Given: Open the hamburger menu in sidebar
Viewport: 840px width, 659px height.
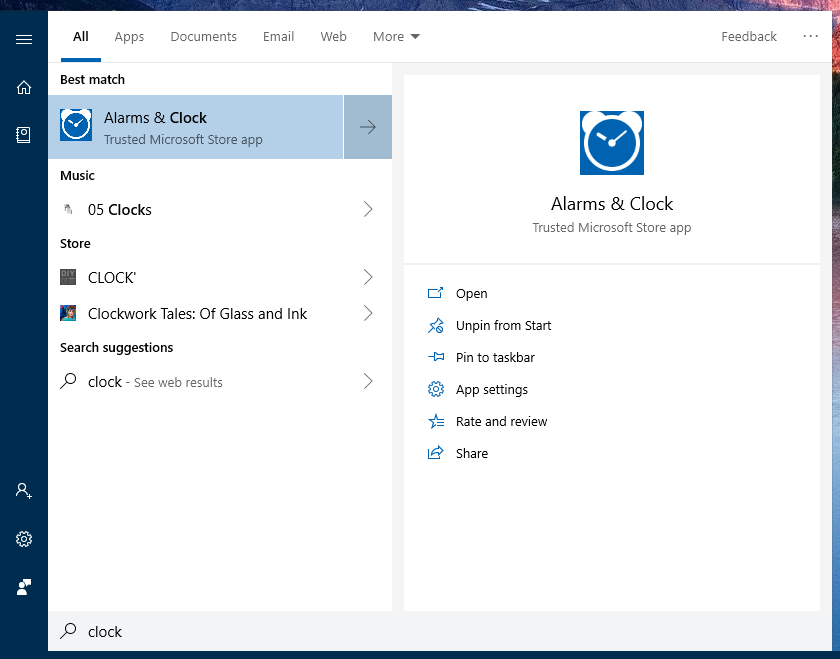Looking at the screenshot, I should point(24,40).
